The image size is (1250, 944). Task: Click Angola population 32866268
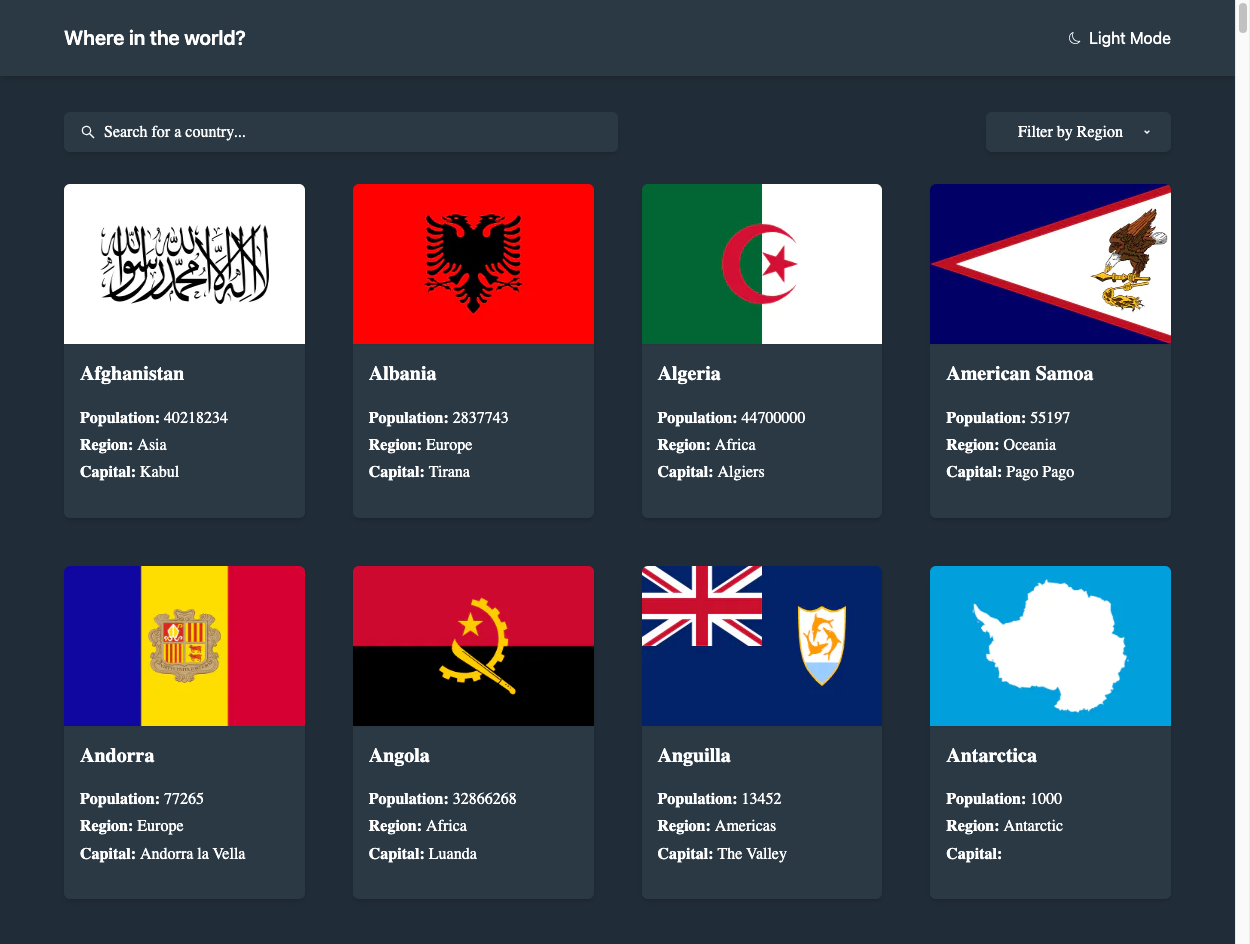[x=443, y=799]
